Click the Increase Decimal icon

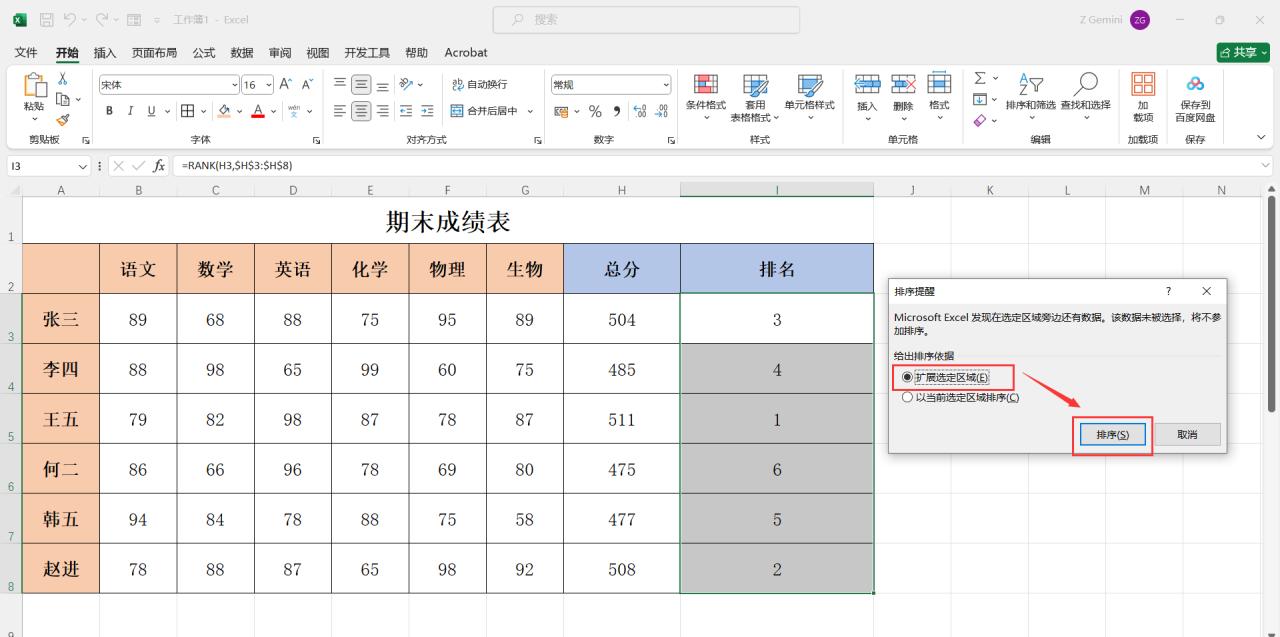click(640, 111)
